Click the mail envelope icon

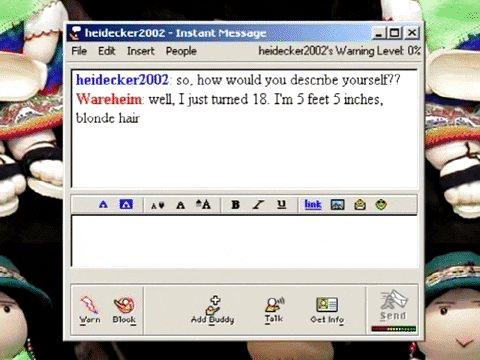point(360,204)
